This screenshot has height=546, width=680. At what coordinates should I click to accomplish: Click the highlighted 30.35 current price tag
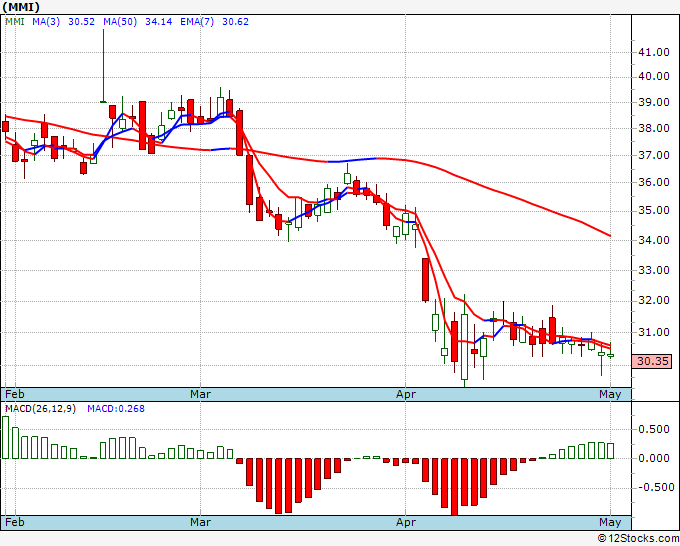click(x=652, y=361)
